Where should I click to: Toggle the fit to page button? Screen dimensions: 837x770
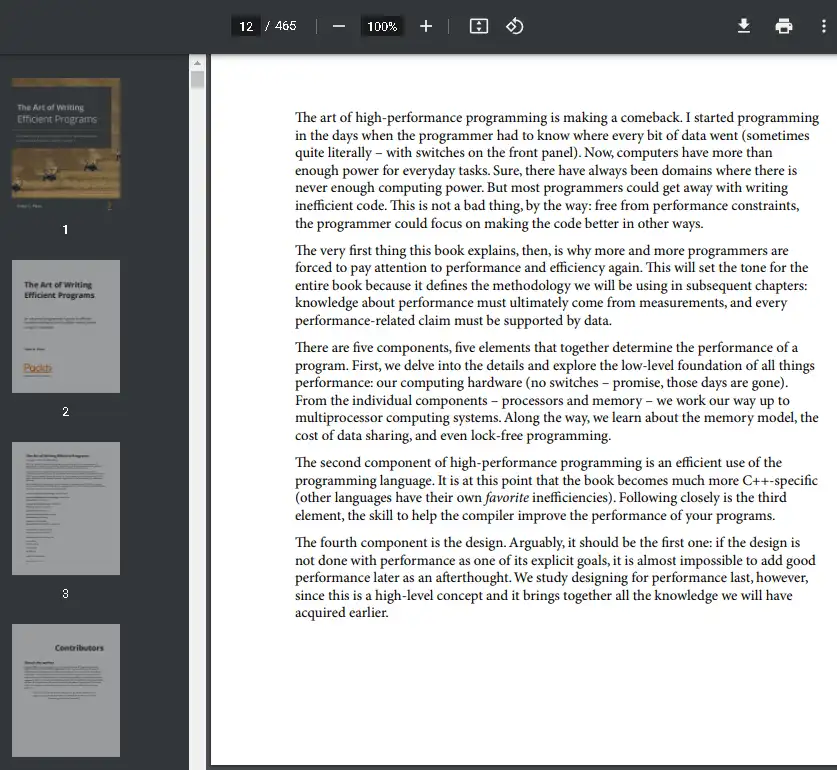(x=479, y=26)
